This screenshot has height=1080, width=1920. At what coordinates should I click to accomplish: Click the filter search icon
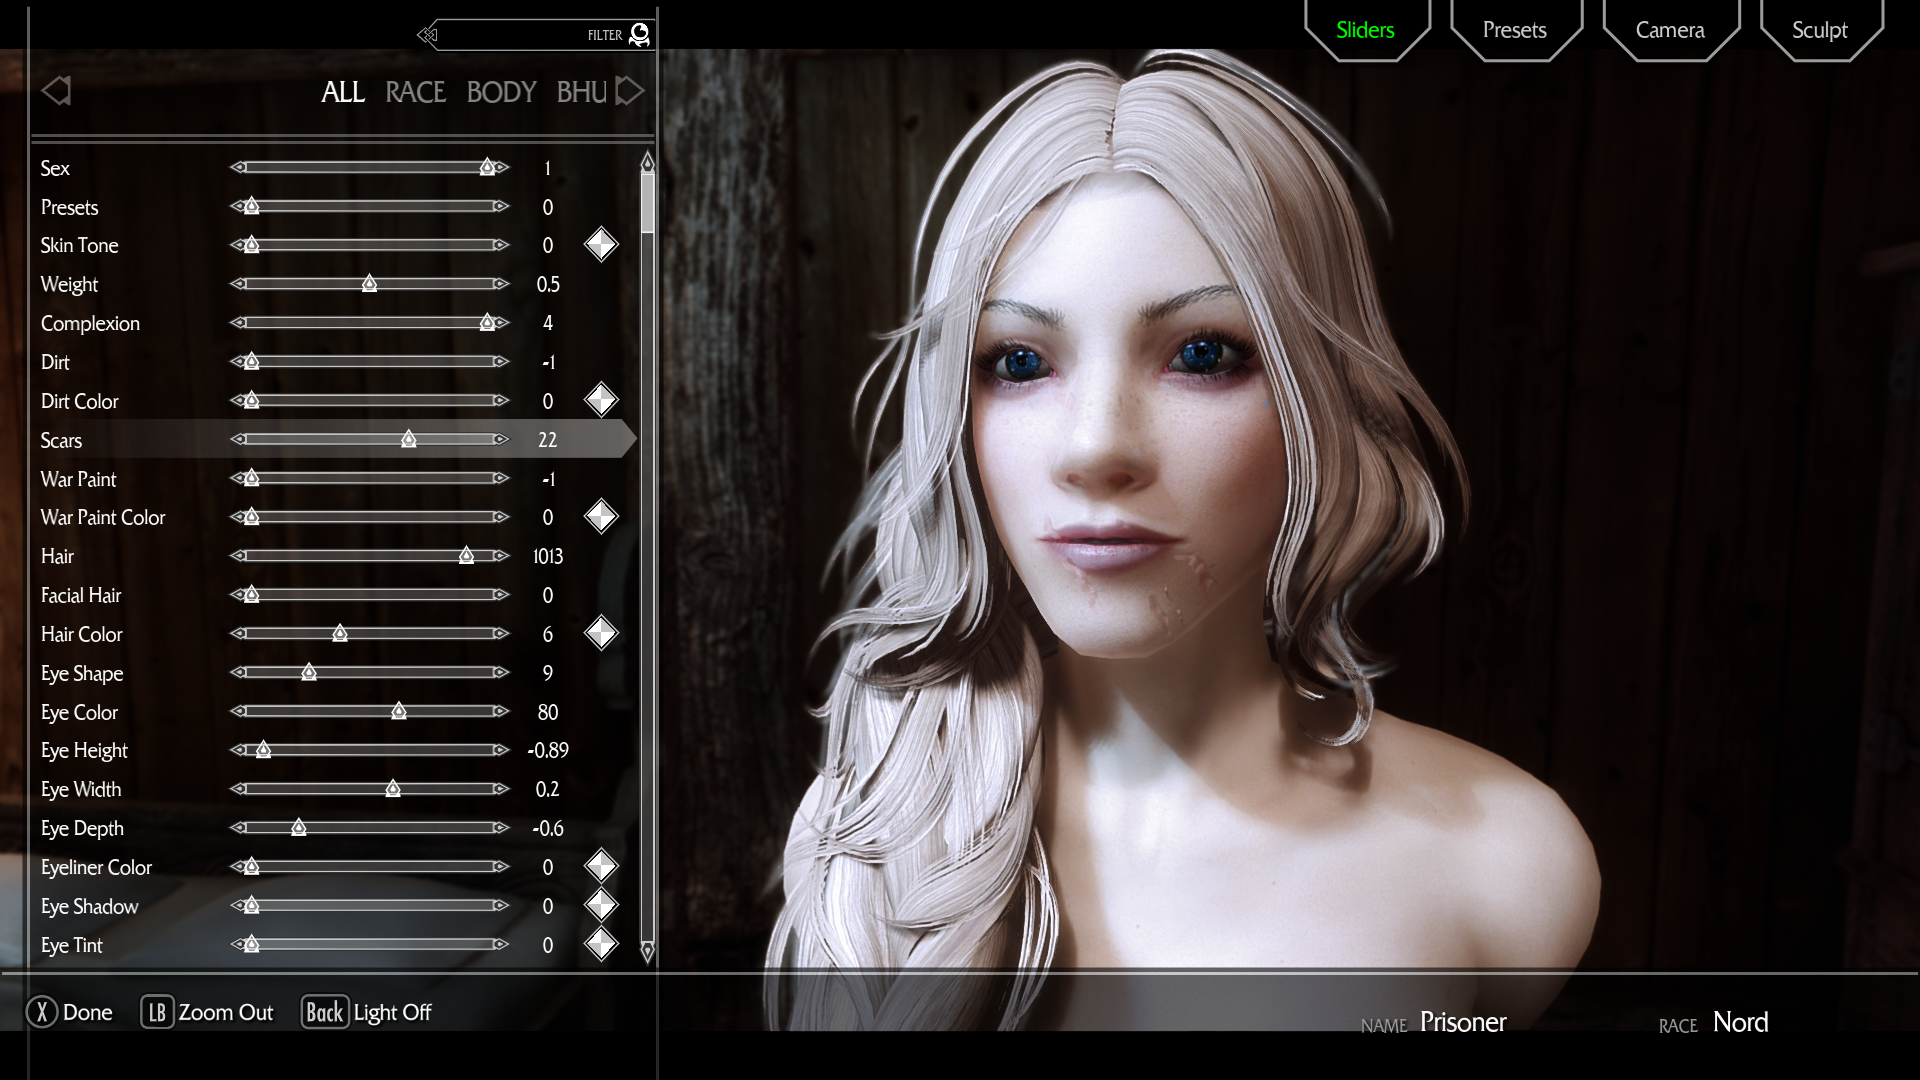tap(640, 35)
